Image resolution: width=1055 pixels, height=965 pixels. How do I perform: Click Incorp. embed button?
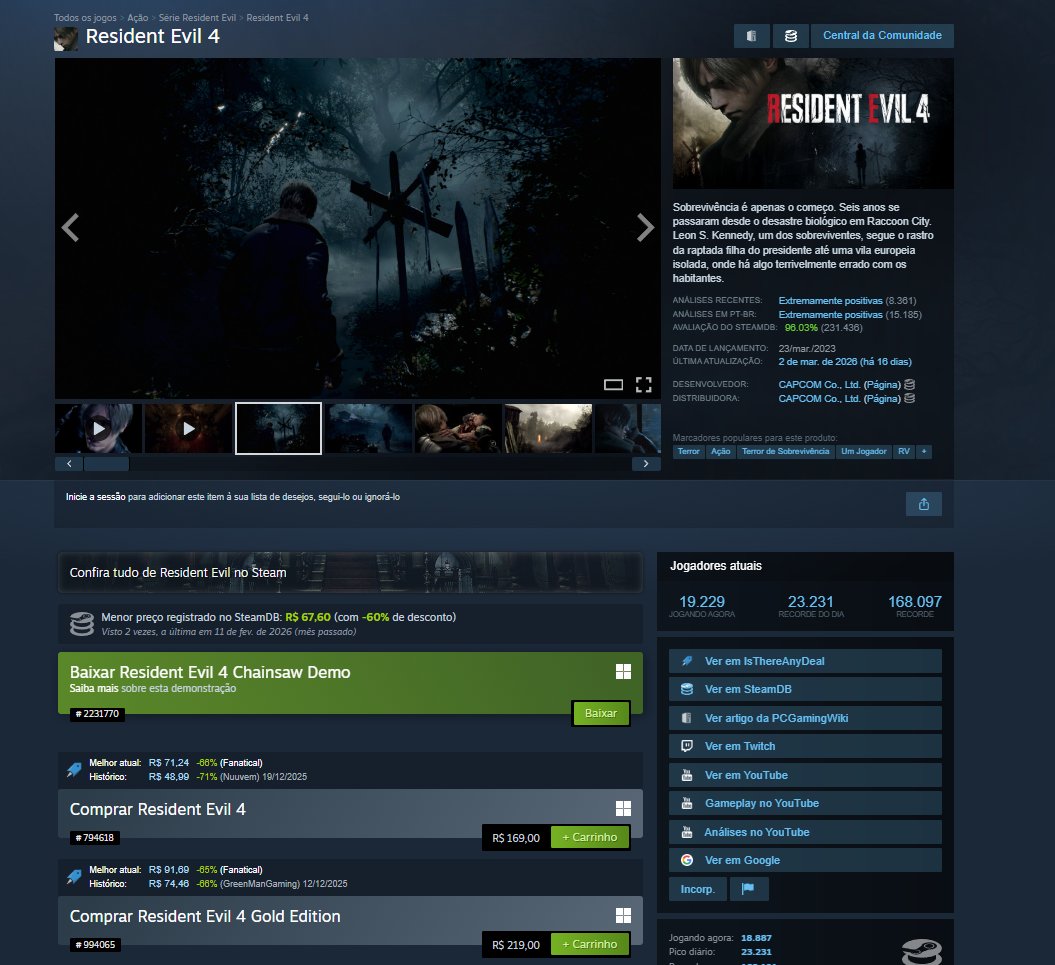[x=697, y=889]
